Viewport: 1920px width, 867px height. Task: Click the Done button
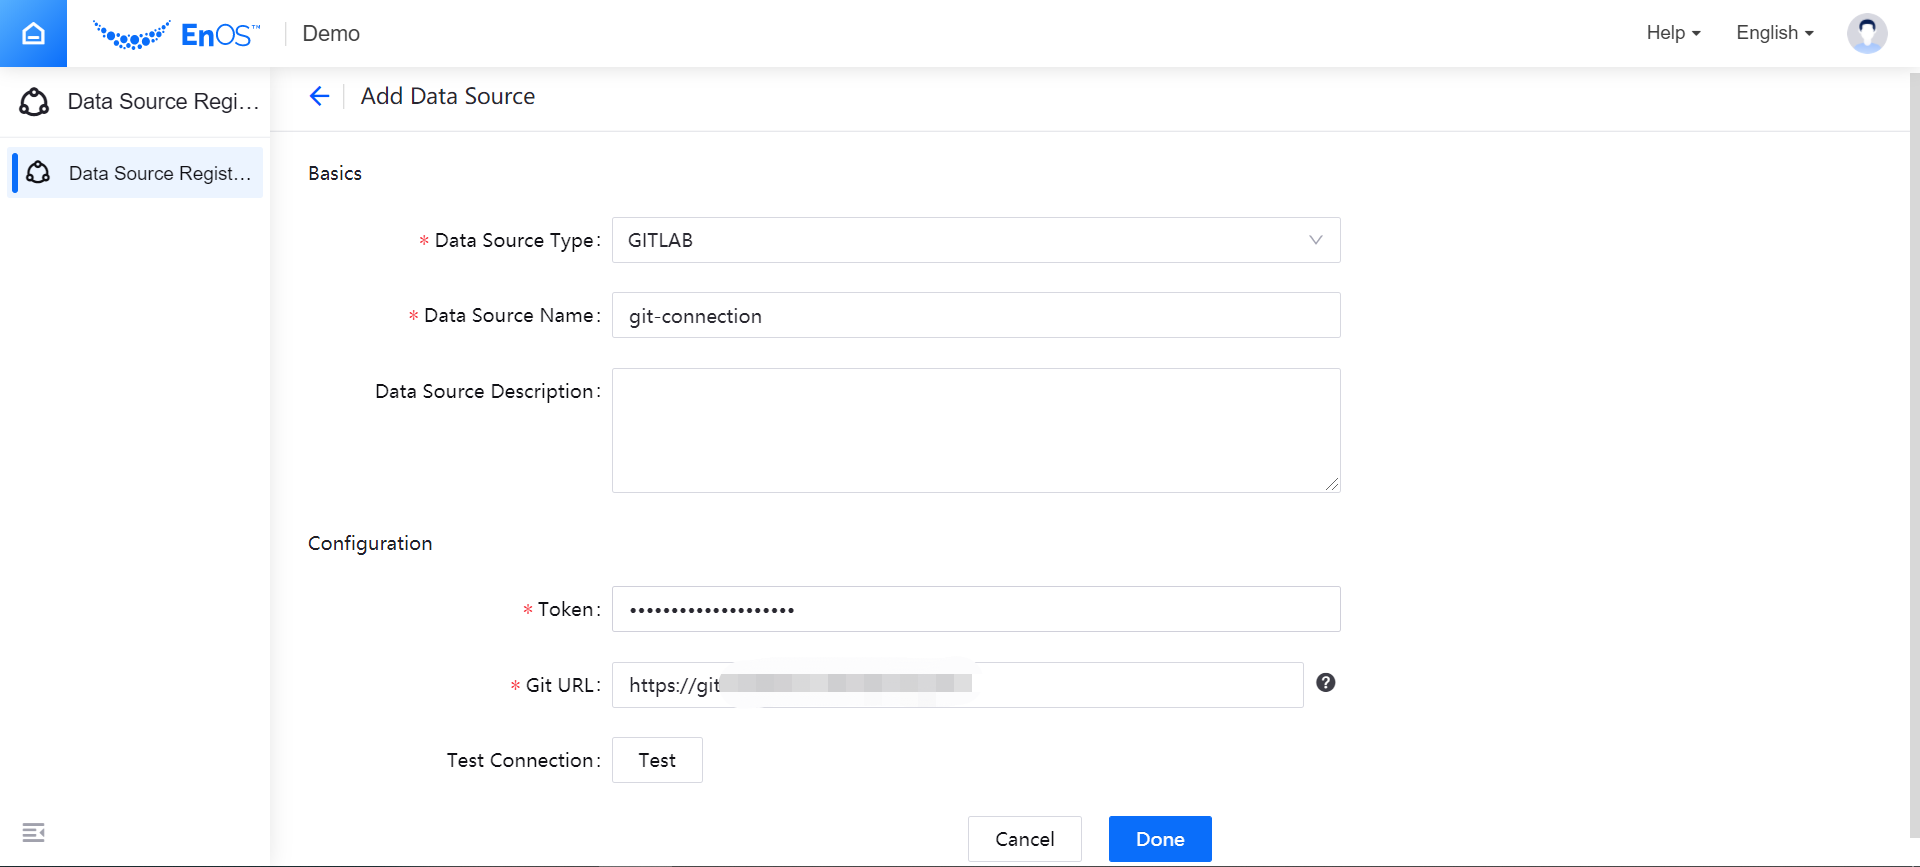pos(1160,839)
